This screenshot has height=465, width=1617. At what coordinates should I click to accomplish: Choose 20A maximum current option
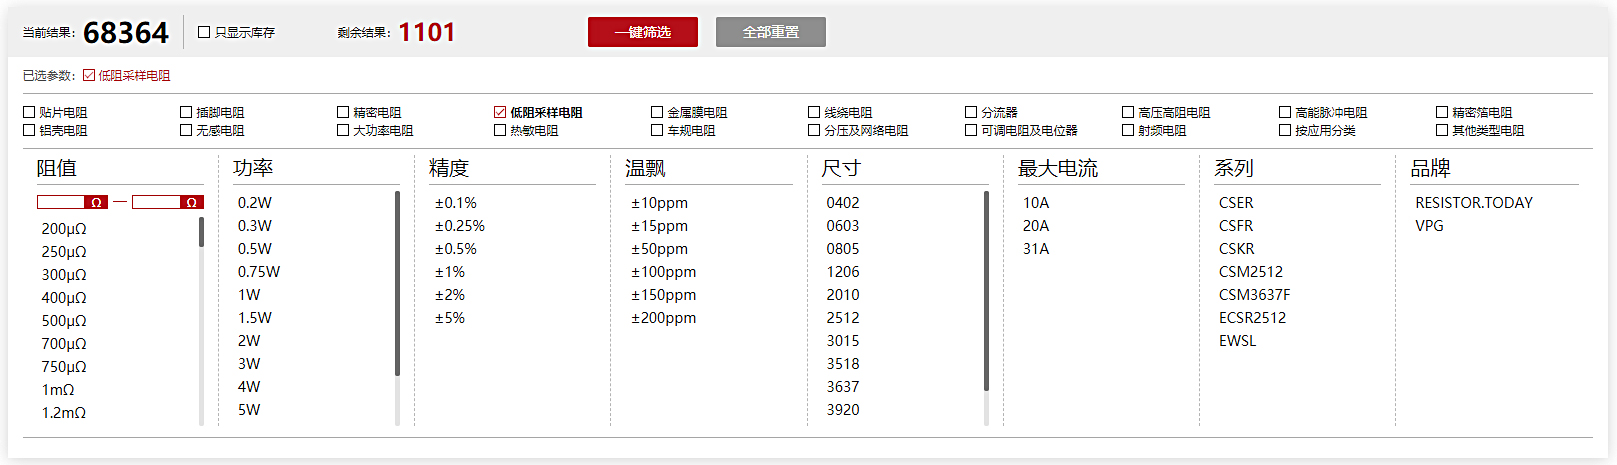(1036, 226)
